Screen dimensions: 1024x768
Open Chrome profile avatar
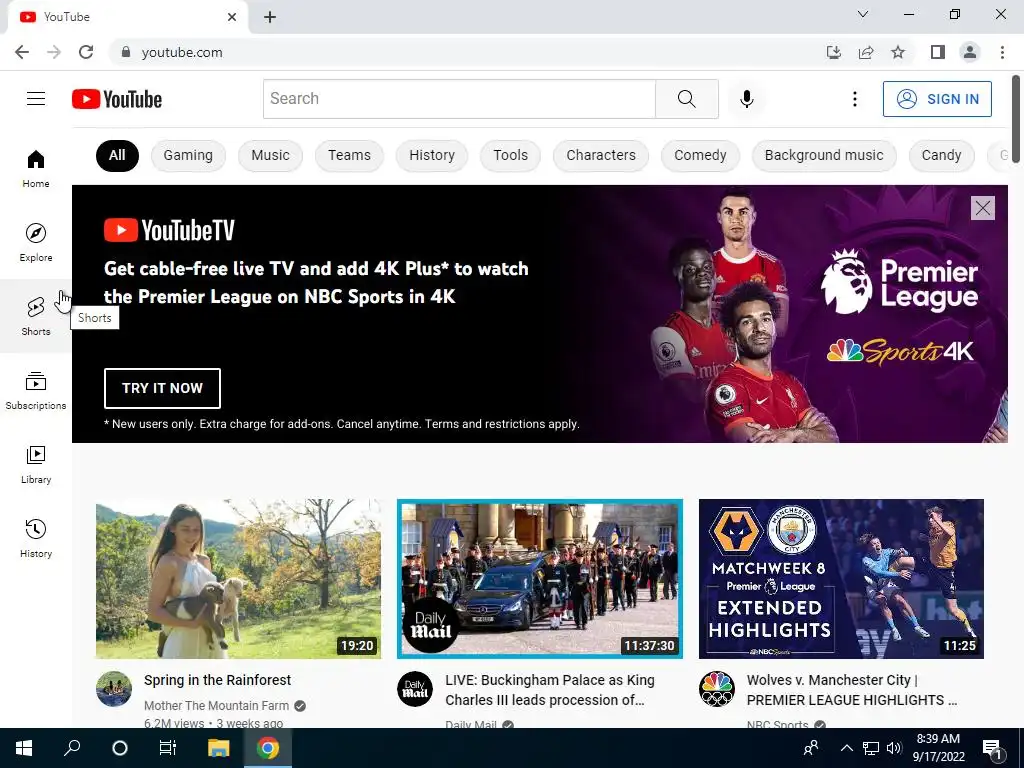tap(970, 52)
